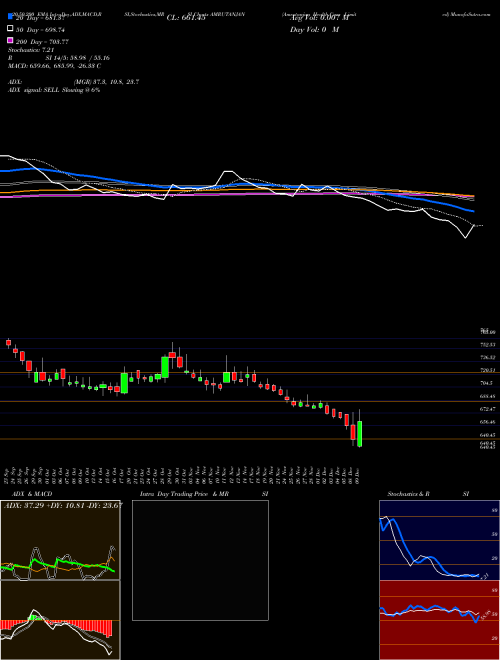The width and height of the screenshot is (500, 660).
Task: Click the 'Day Vol: 0 M' label
Action: (314, 30)
